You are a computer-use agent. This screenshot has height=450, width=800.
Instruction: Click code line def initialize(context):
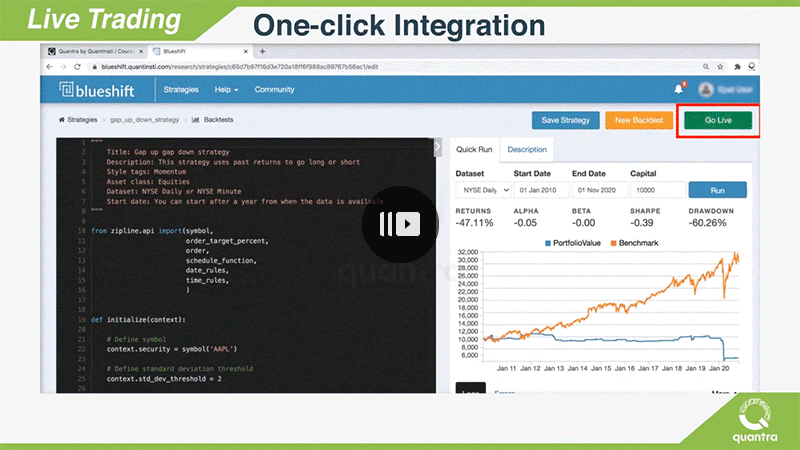coord(138,320)
